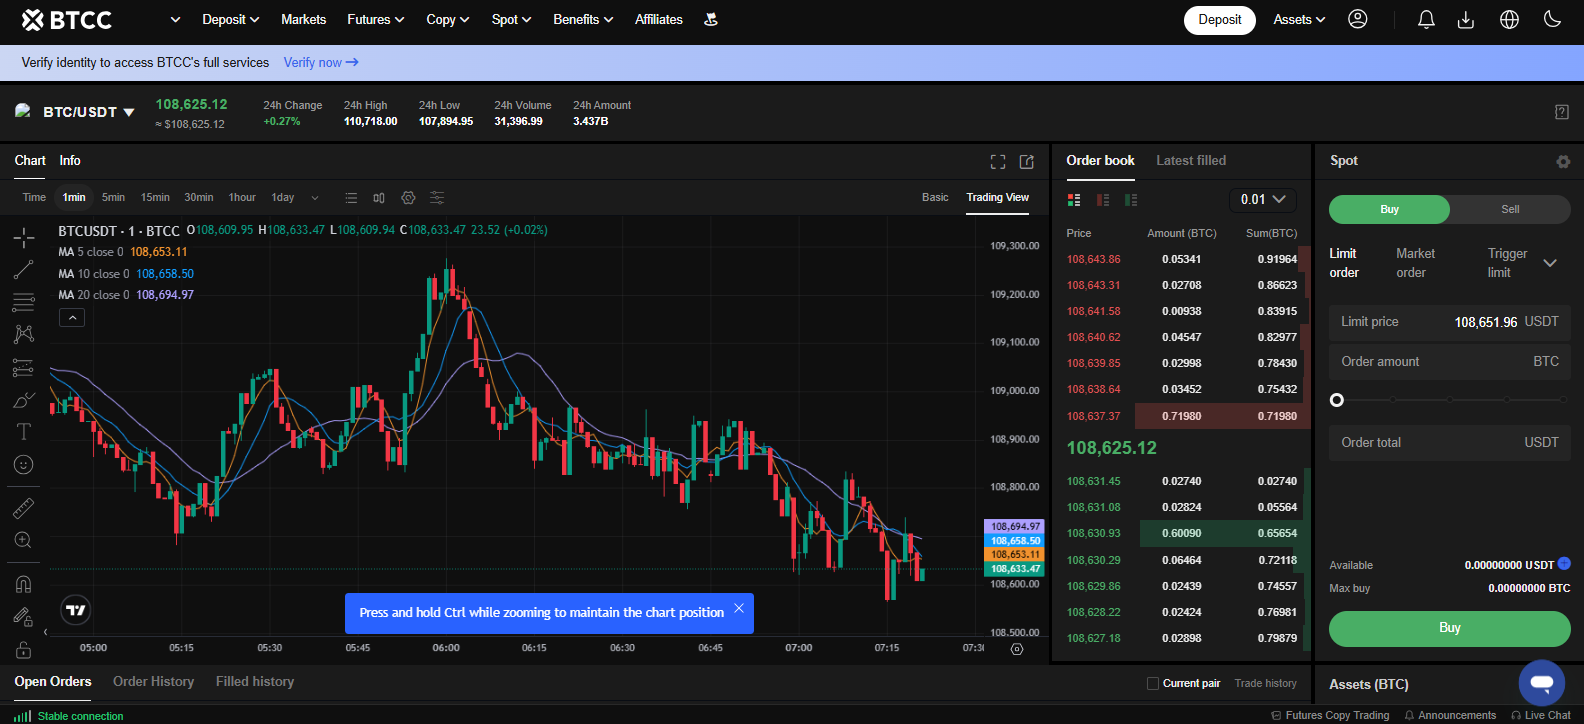Image resolution: width=1584 pixels, height=724 pixels.
Task: Click the TradingView logo on chart
Action: coord(76,610)
